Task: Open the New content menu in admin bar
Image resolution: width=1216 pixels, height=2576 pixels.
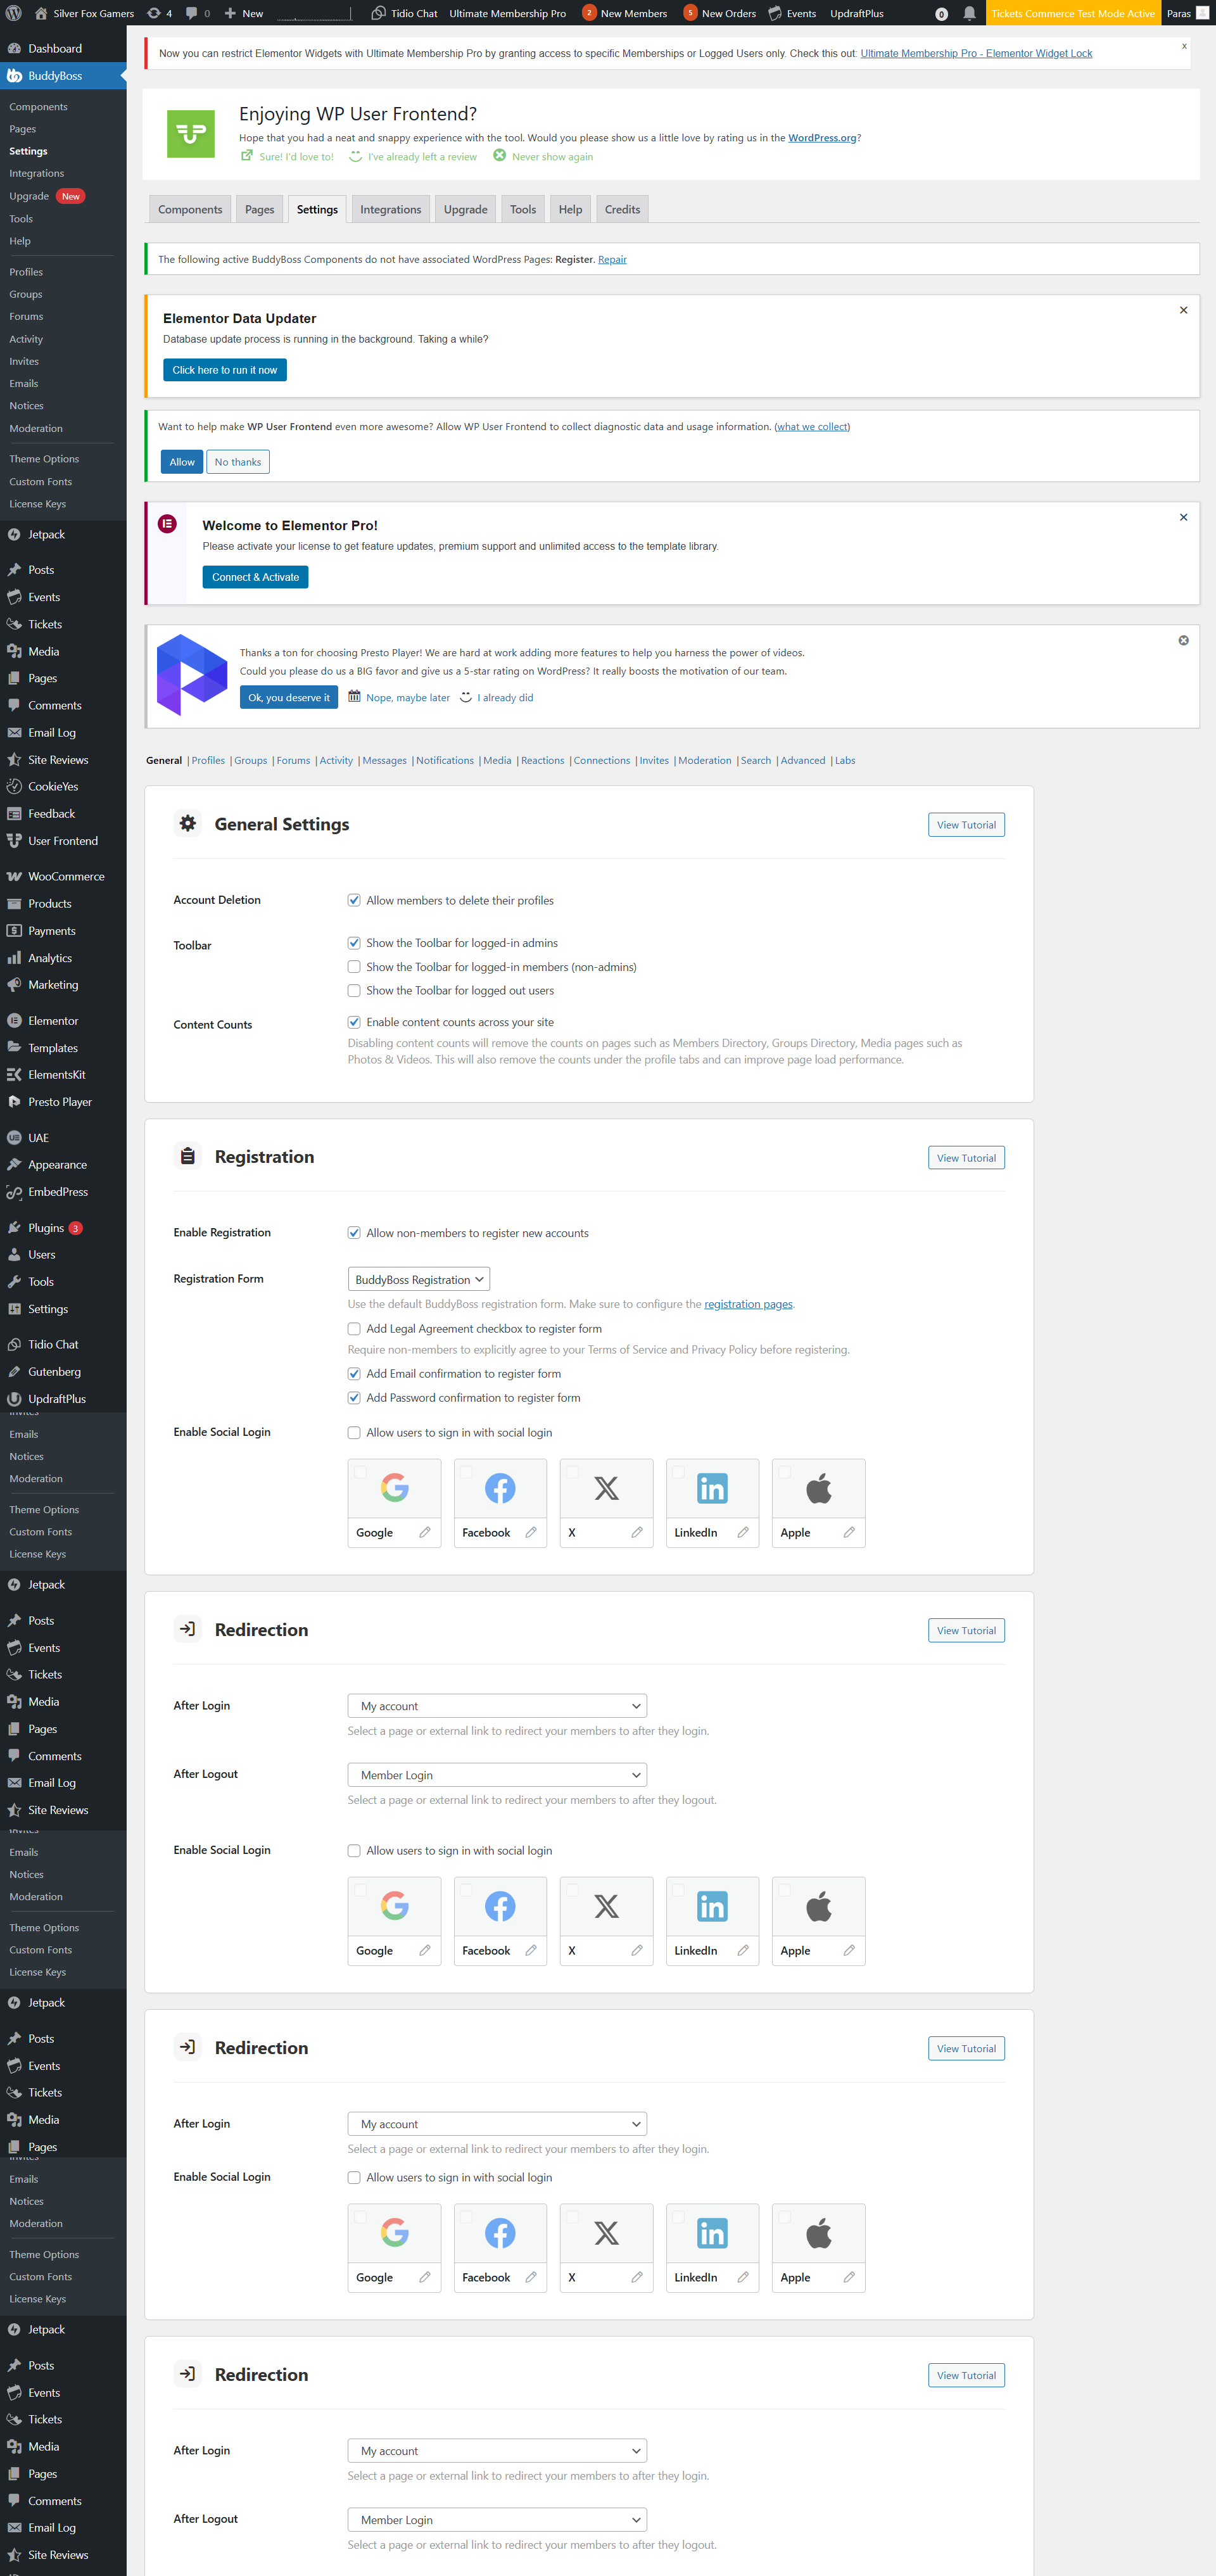Action: coord(244,13)
